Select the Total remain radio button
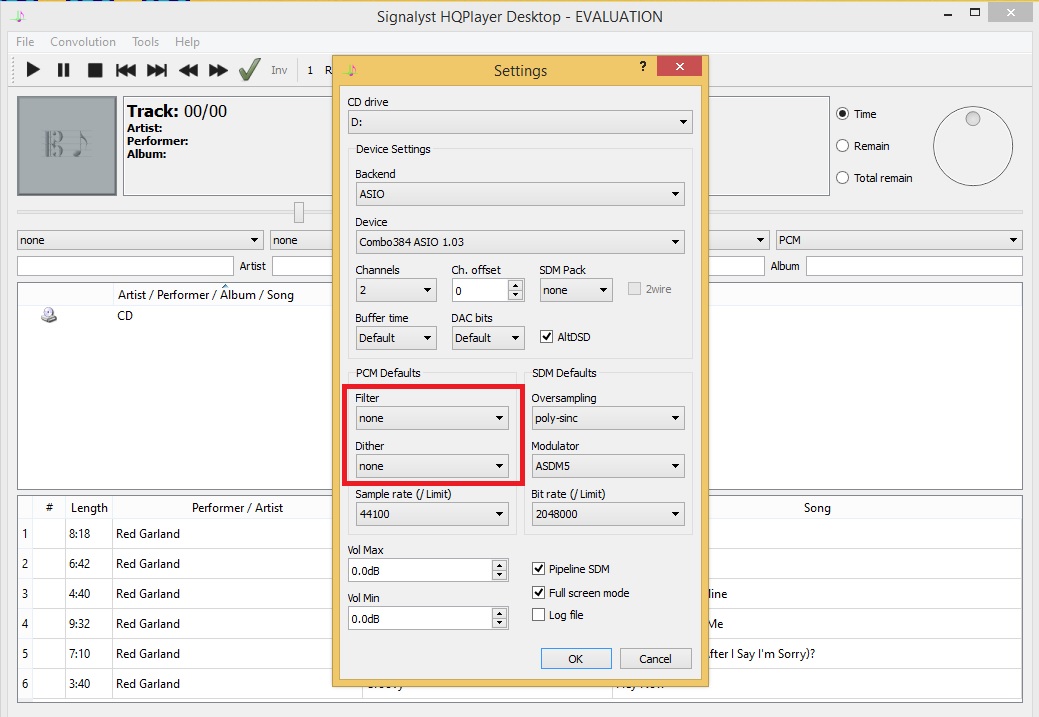1039x717 pixels. click(842, 178)
